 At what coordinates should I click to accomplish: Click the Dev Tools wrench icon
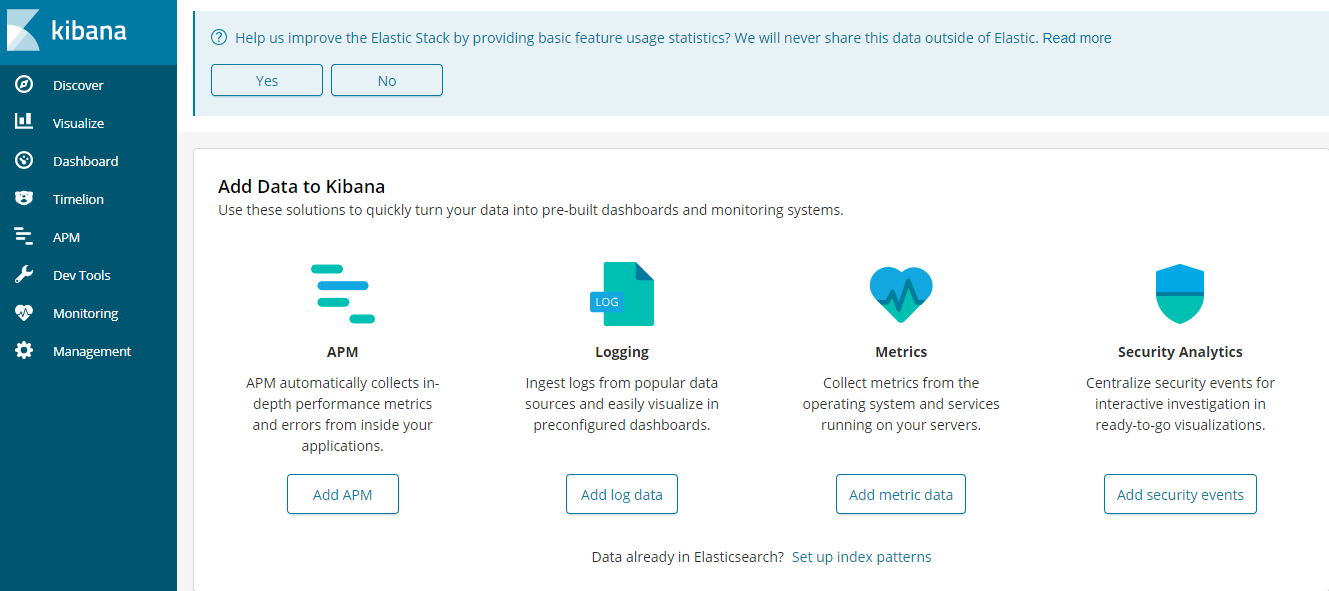[24, 275]
